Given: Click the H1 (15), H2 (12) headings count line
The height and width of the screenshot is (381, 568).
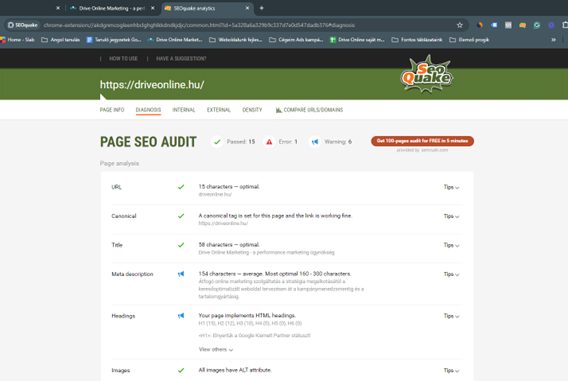Looking at the screenshot, I should (250, 323).
